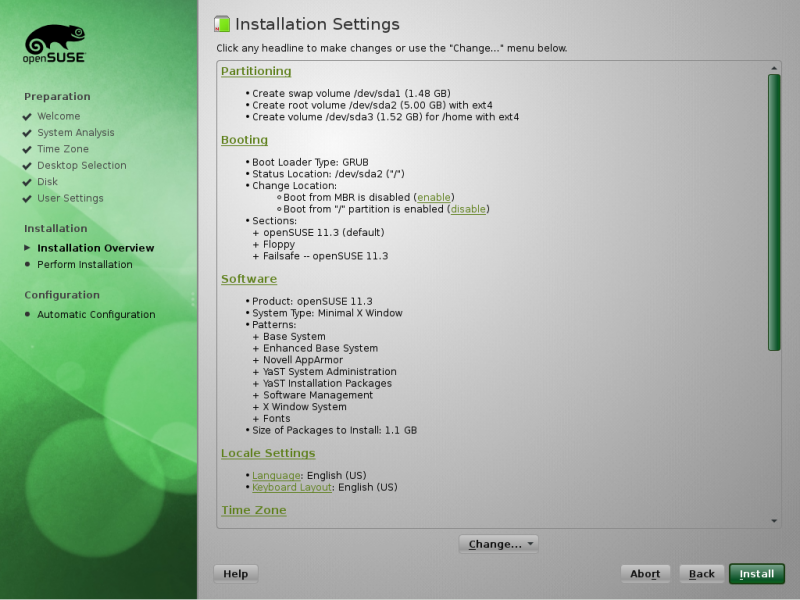Screen dimensions: 800x600
Task: Click the scrollbar up arrow
Action: point(774,68)
